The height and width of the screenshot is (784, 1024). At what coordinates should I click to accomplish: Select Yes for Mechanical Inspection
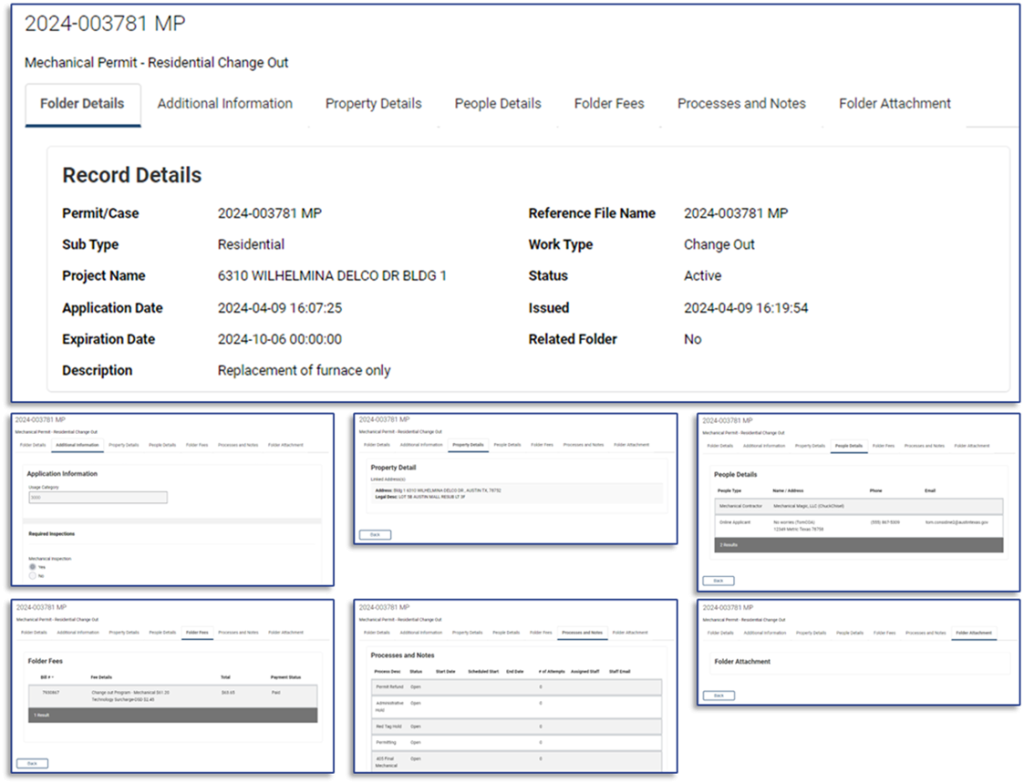(32, 567)
